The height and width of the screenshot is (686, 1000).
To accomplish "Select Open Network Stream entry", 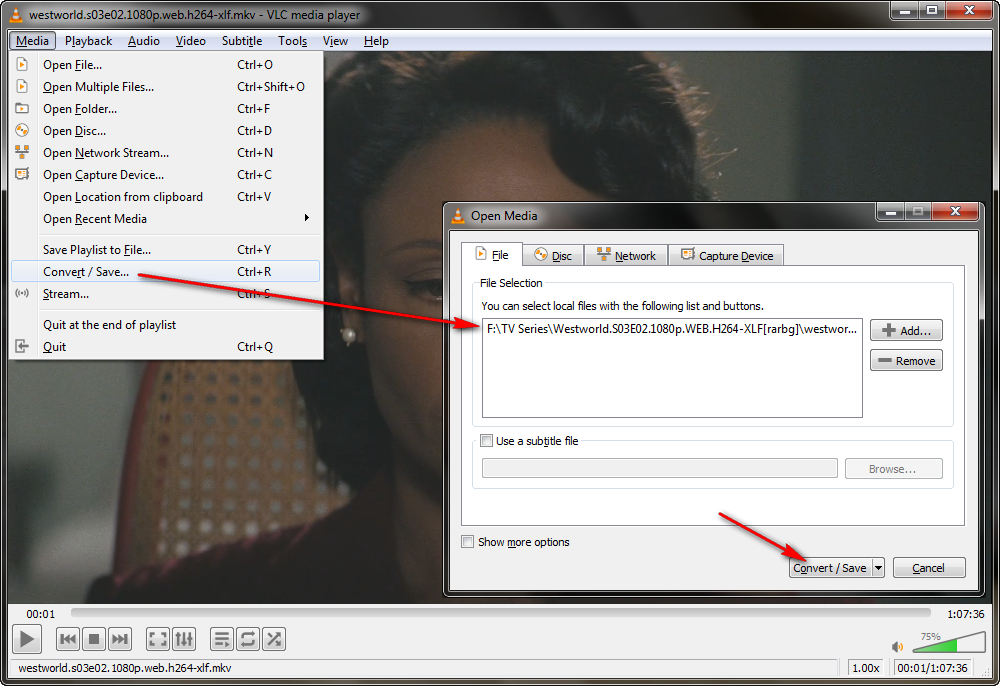I will click(x=165, y=153).
